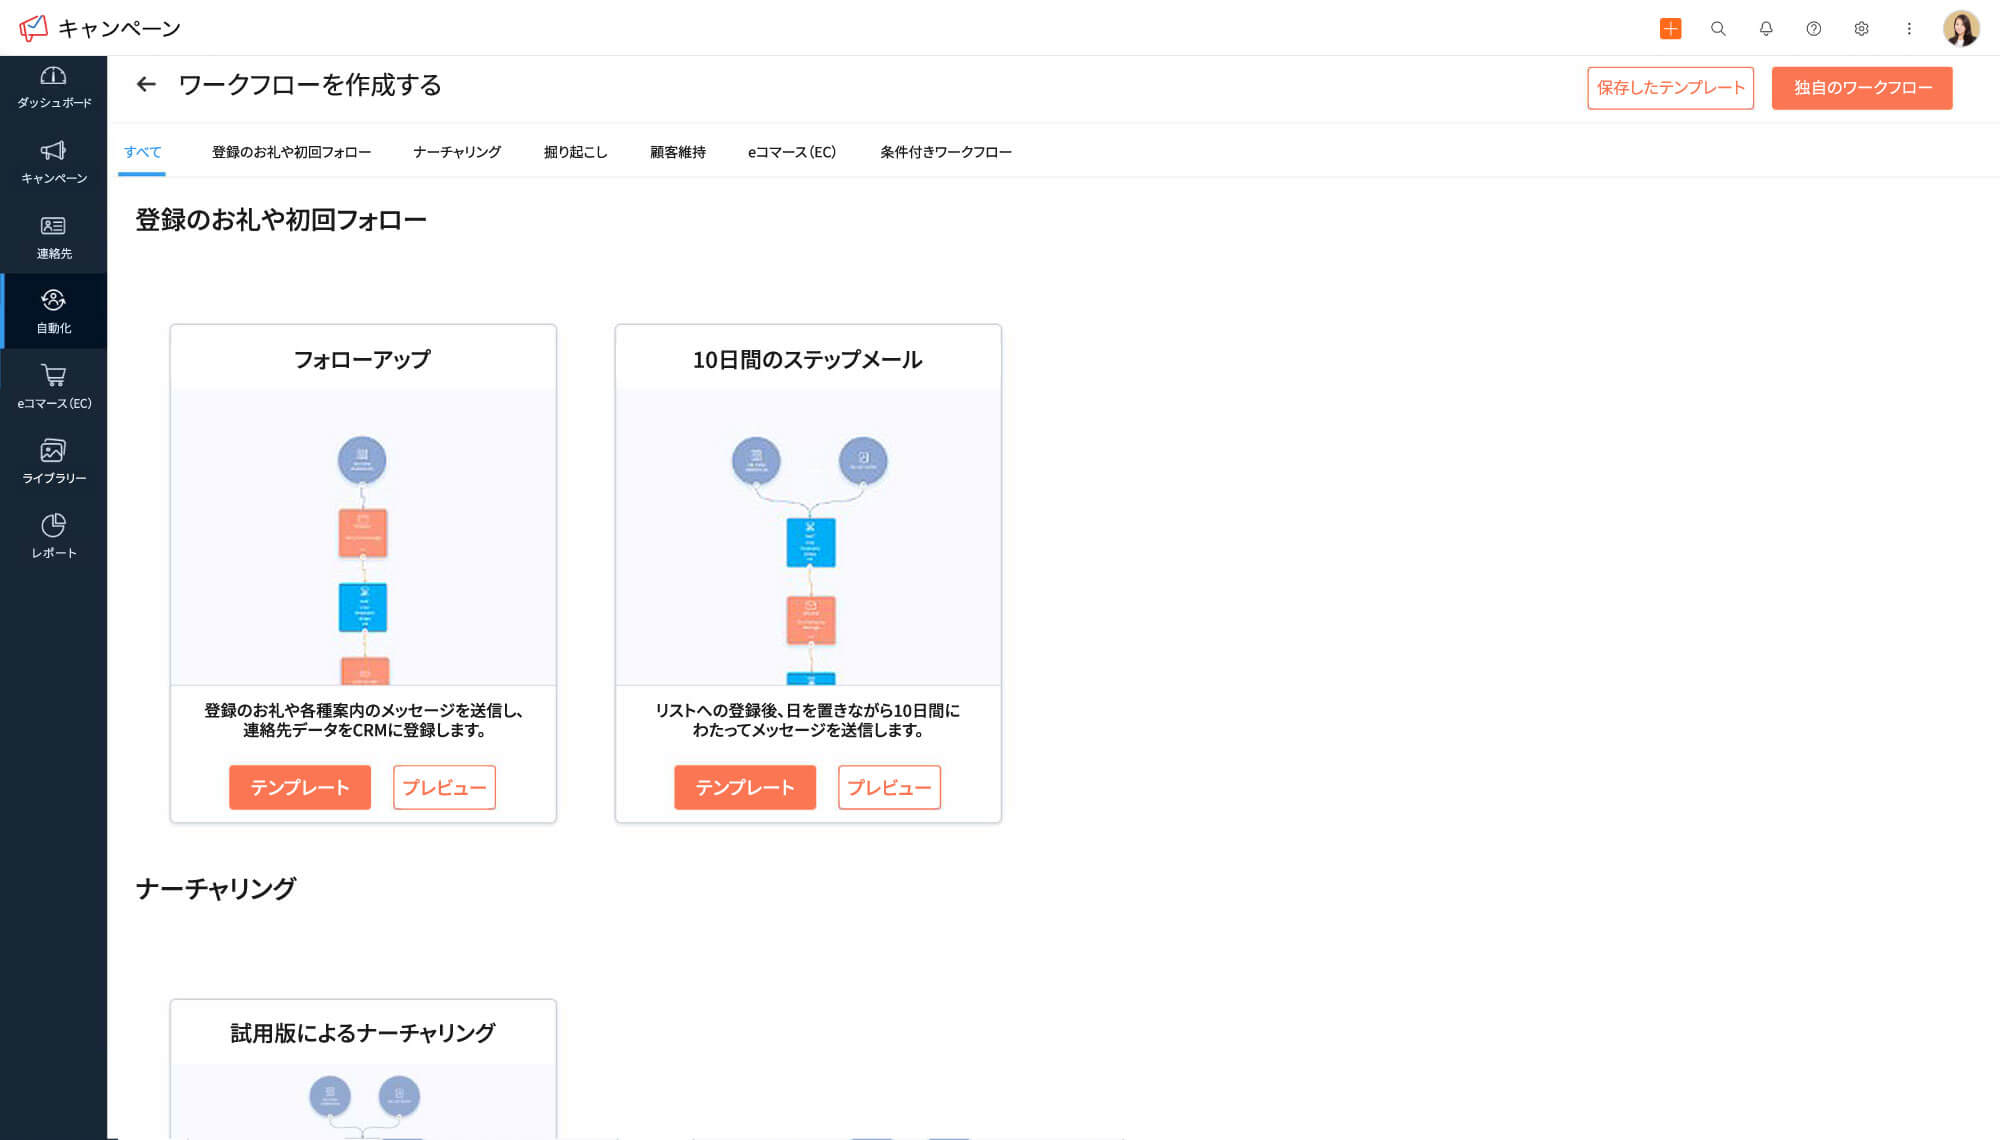Open the Dashboard (ダッシュボード) sidebar item
The image size is (2000, 1140).
54,87
